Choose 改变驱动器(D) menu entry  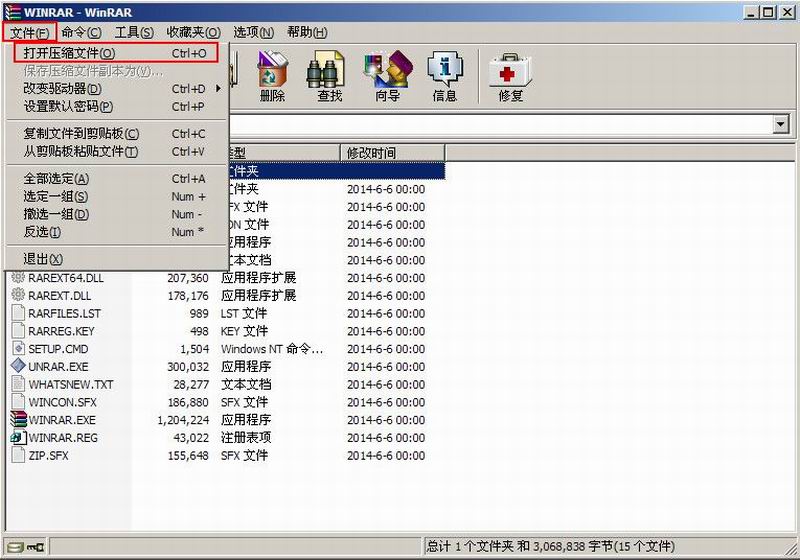pyautogui.click(x=117, y=89)
